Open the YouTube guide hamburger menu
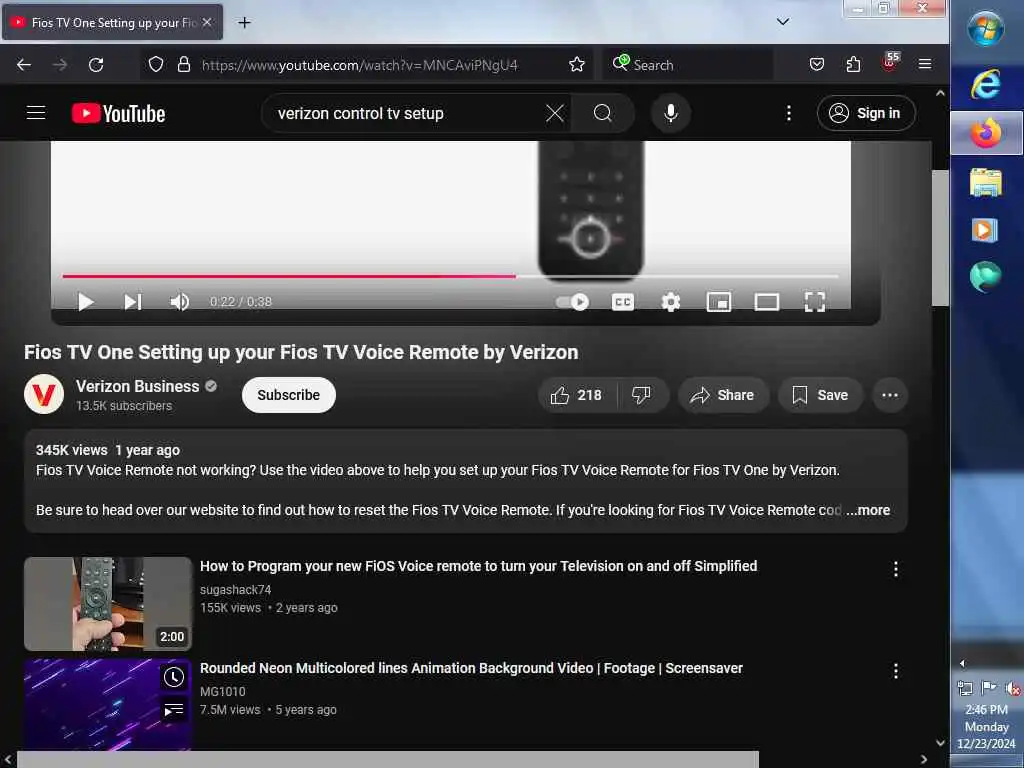 [36, 113]
